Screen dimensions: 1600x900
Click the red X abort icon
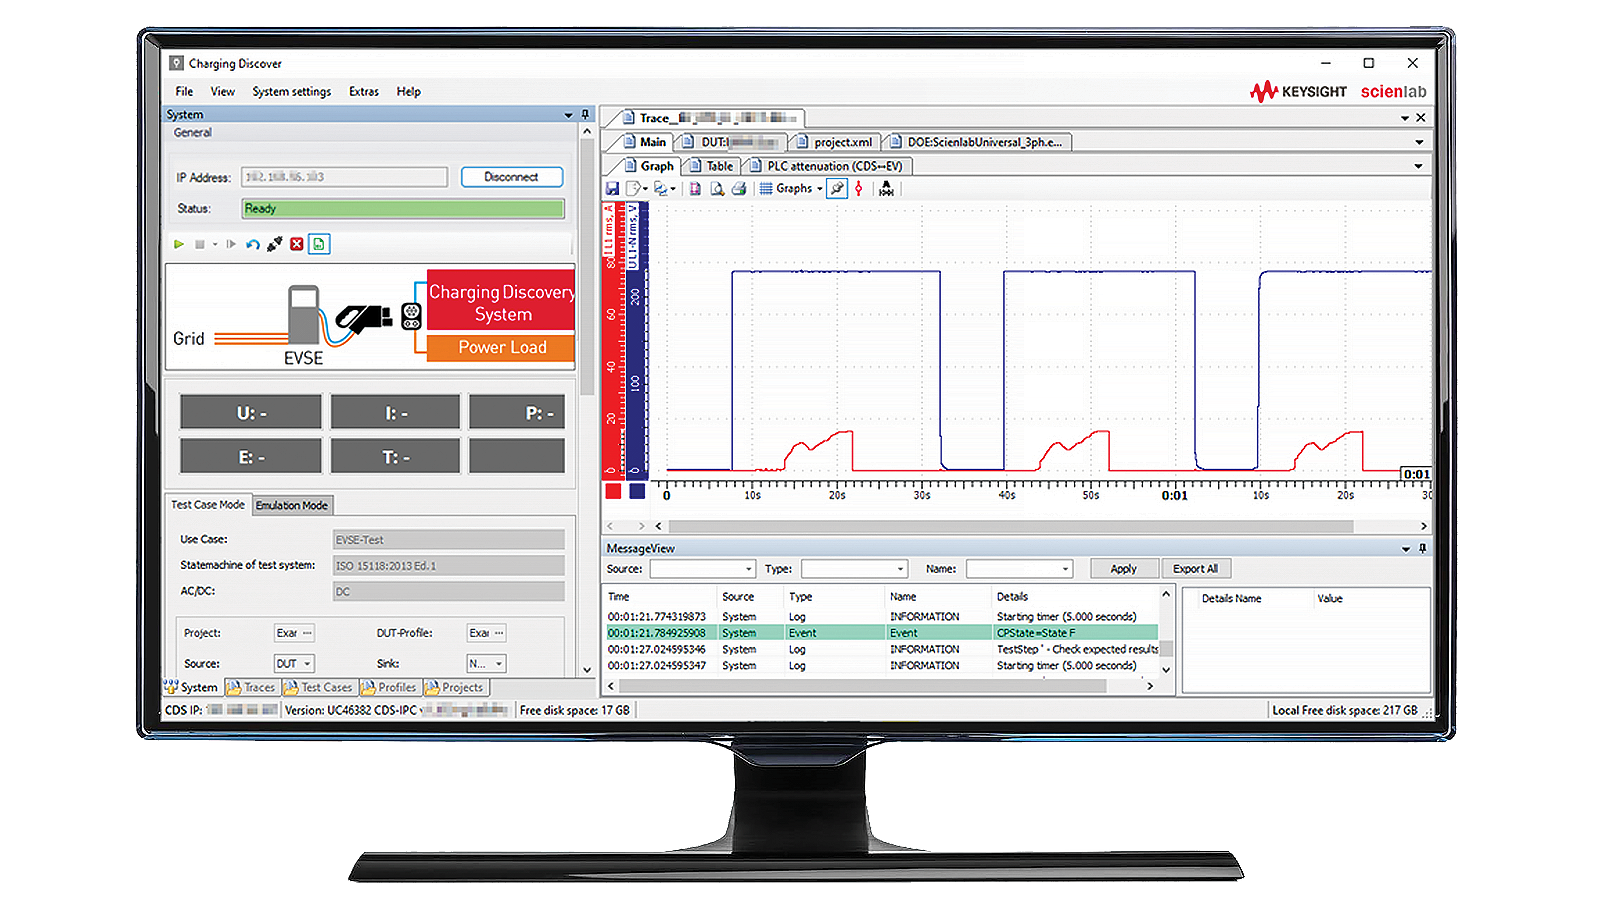(x=297, y=244)
